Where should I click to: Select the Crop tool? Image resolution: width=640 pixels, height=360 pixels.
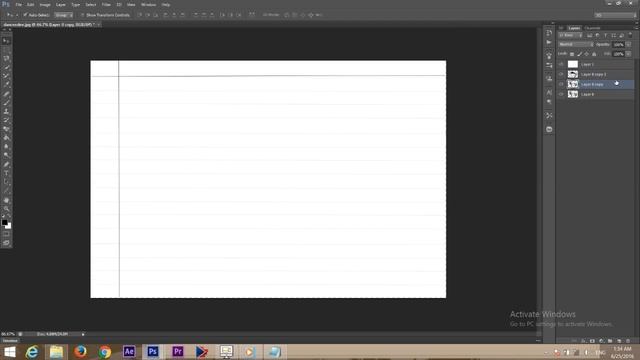(6, 76)
